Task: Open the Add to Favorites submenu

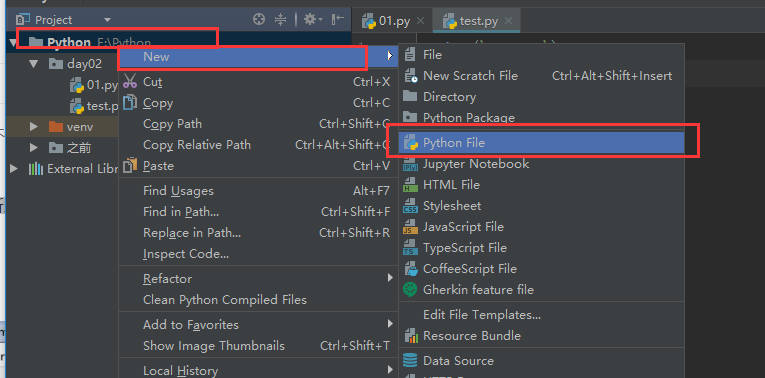Action: (x=258, y=324)
